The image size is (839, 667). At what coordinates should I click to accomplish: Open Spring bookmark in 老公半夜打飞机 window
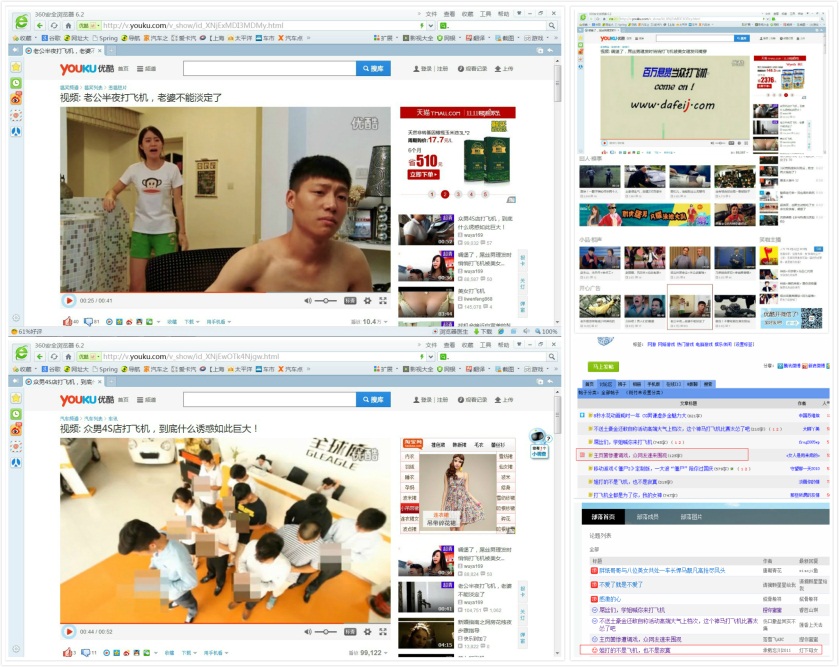pyautogui.click(x=105, y=38)
